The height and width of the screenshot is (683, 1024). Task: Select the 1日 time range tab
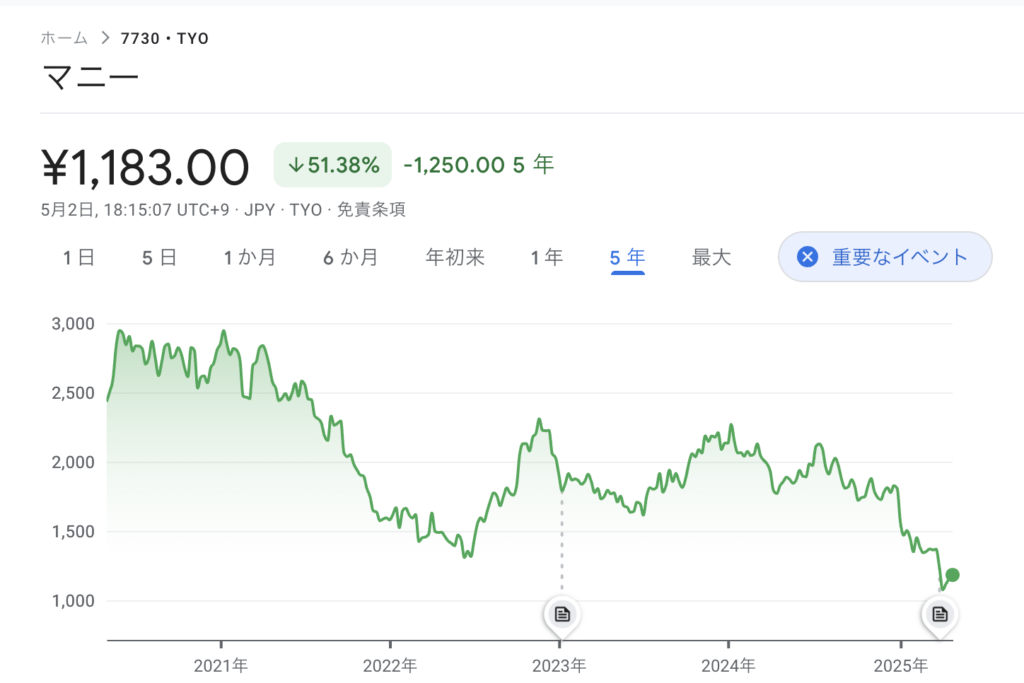[x=79, y=257]
